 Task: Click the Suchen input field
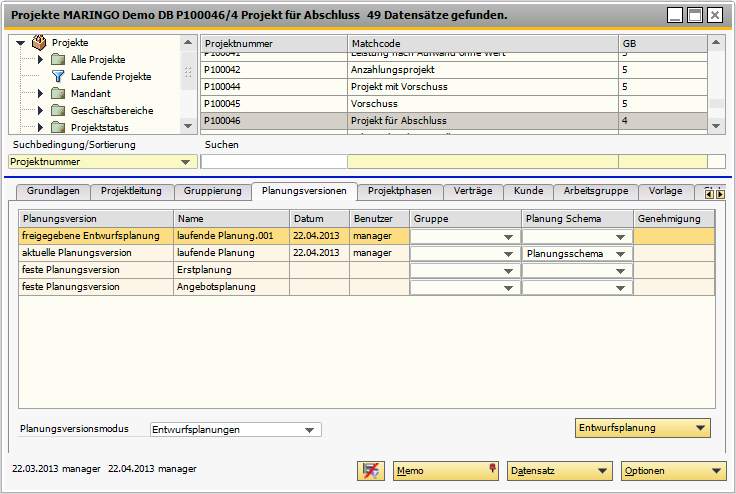273,162
